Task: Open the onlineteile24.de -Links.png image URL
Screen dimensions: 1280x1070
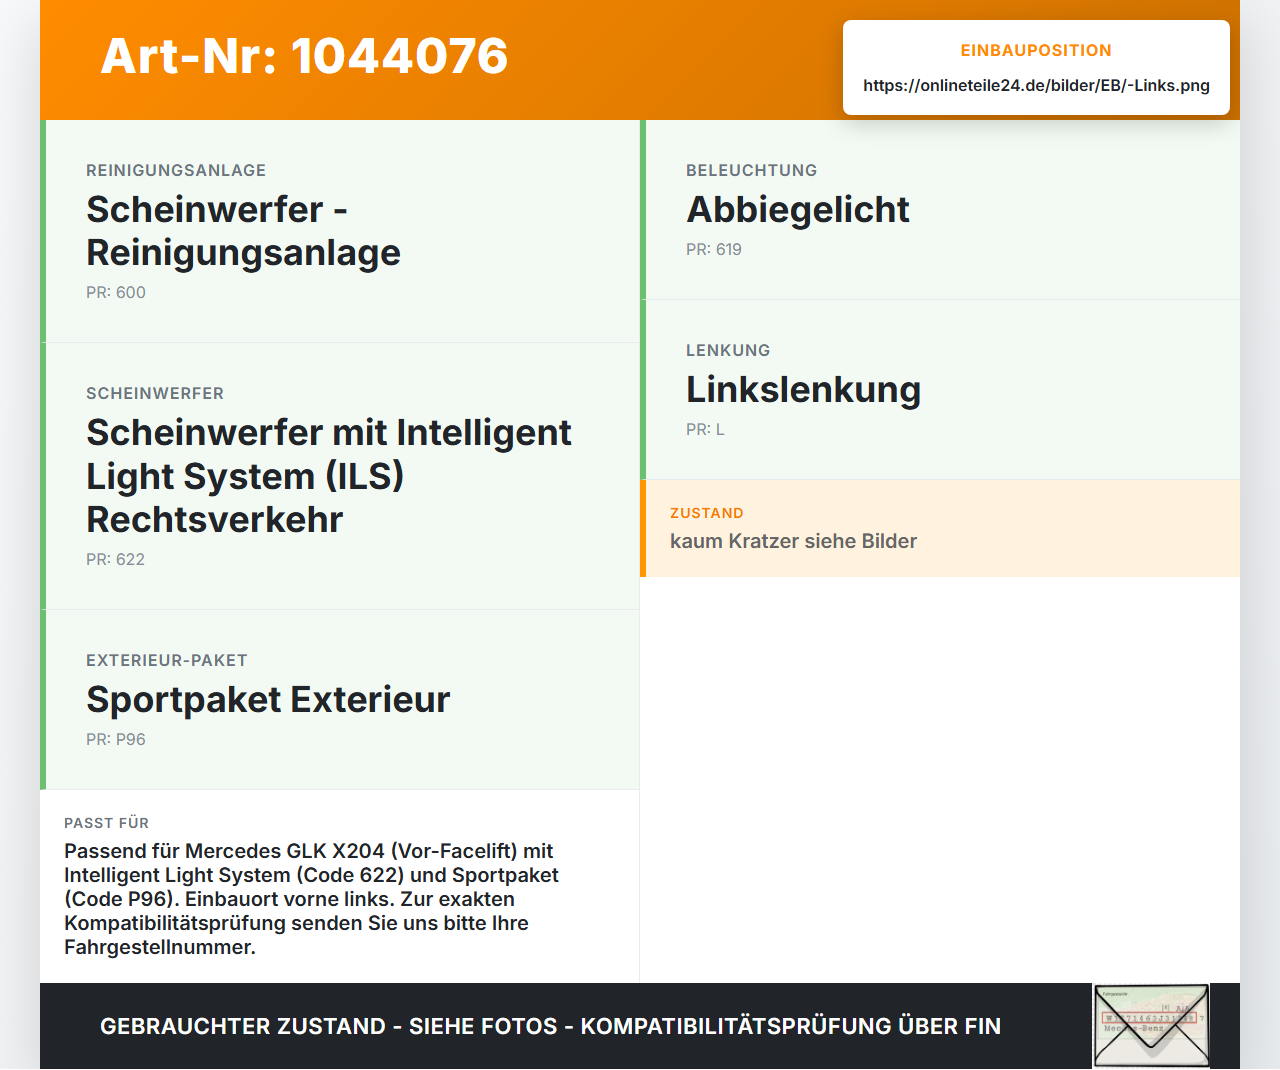Action: [x=1036, y=85]
